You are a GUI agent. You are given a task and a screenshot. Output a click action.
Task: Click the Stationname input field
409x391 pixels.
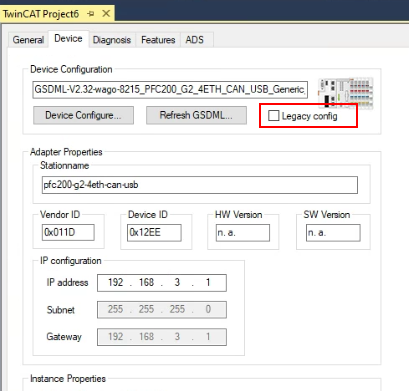pos(200,185)
